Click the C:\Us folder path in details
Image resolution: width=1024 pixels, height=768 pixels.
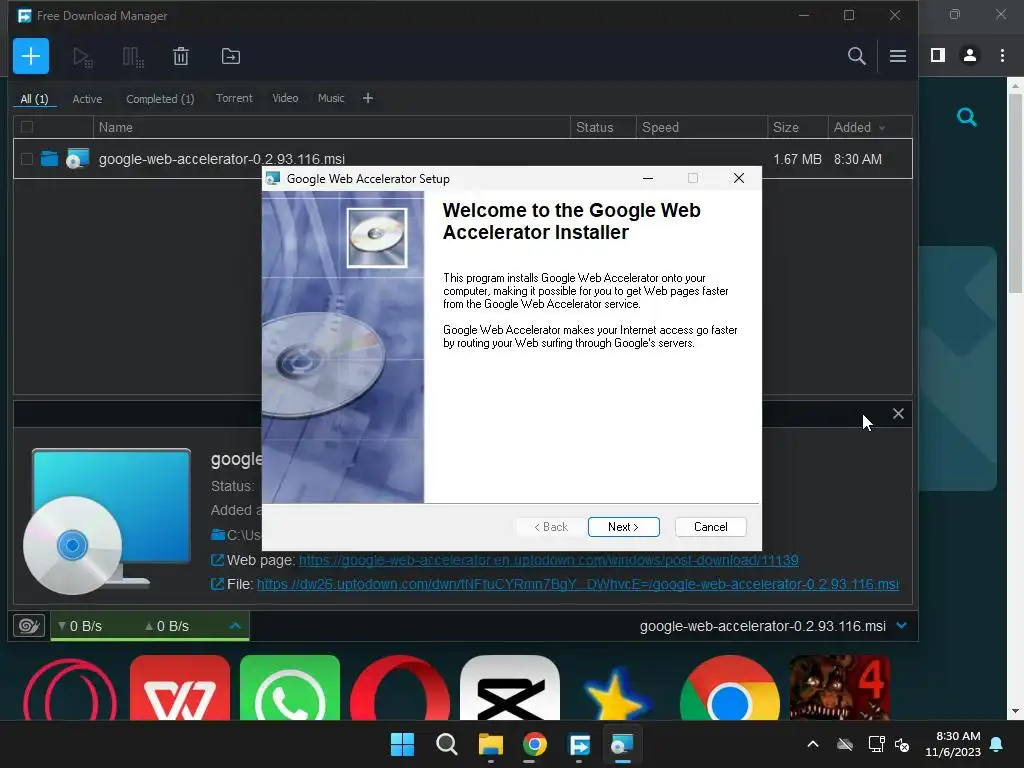236,535
